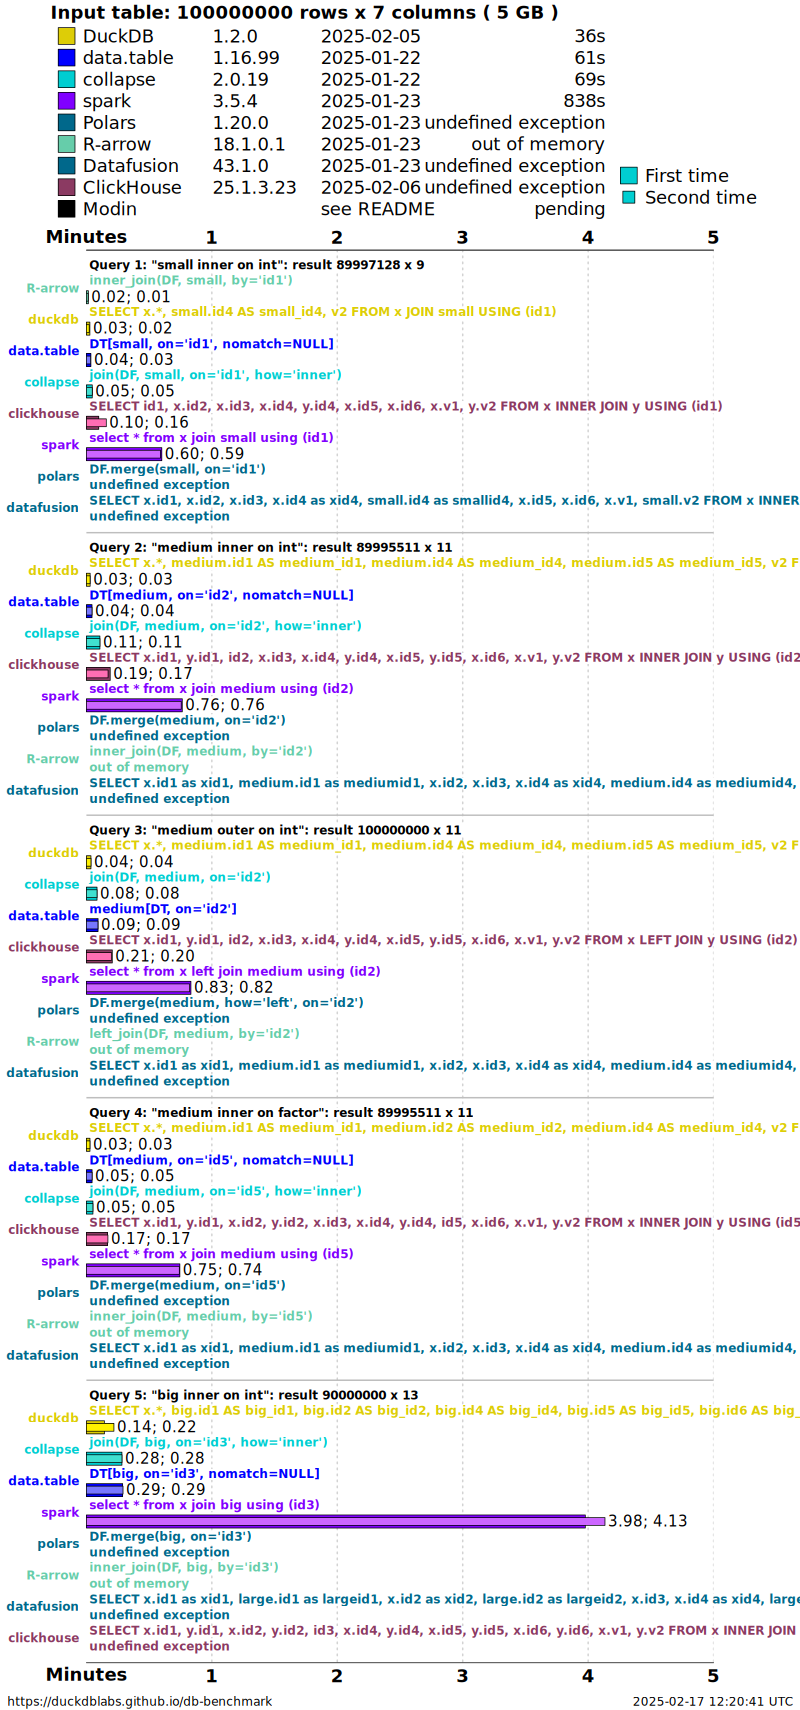Click the 'pending' status for Modin
This screenshot has height=1710, width=800.
pos(569,209)
